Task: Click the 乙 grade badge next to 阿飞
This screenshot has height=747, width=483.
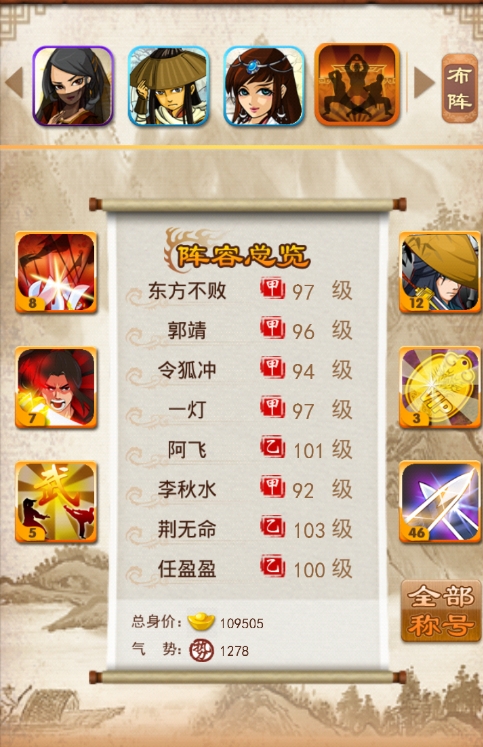Action: point(272,448)
